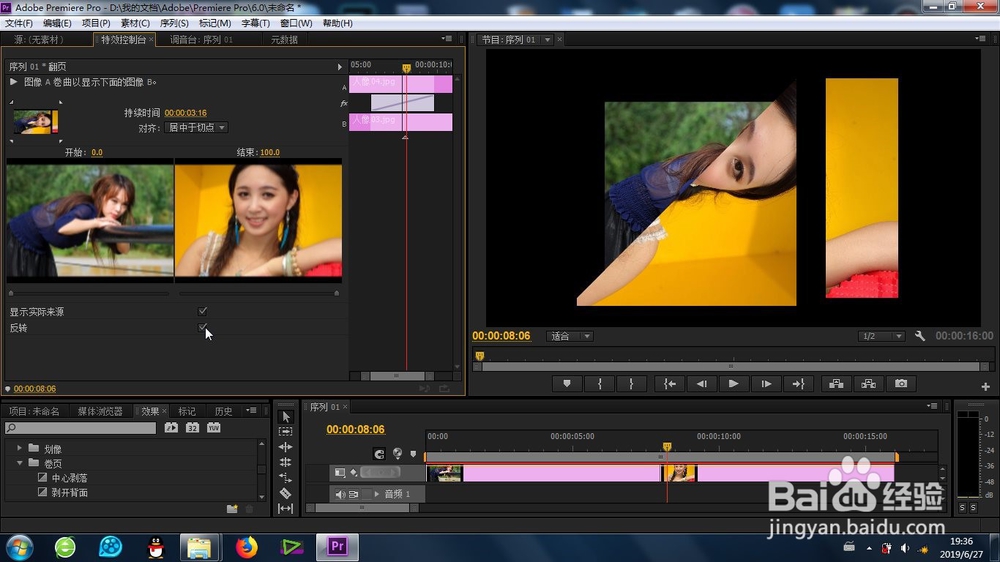Switch to the 元数据 tab
Image resolution: width=1000 pixels, height=562 pixels.
pyautogui.click(x=284, y=40)
